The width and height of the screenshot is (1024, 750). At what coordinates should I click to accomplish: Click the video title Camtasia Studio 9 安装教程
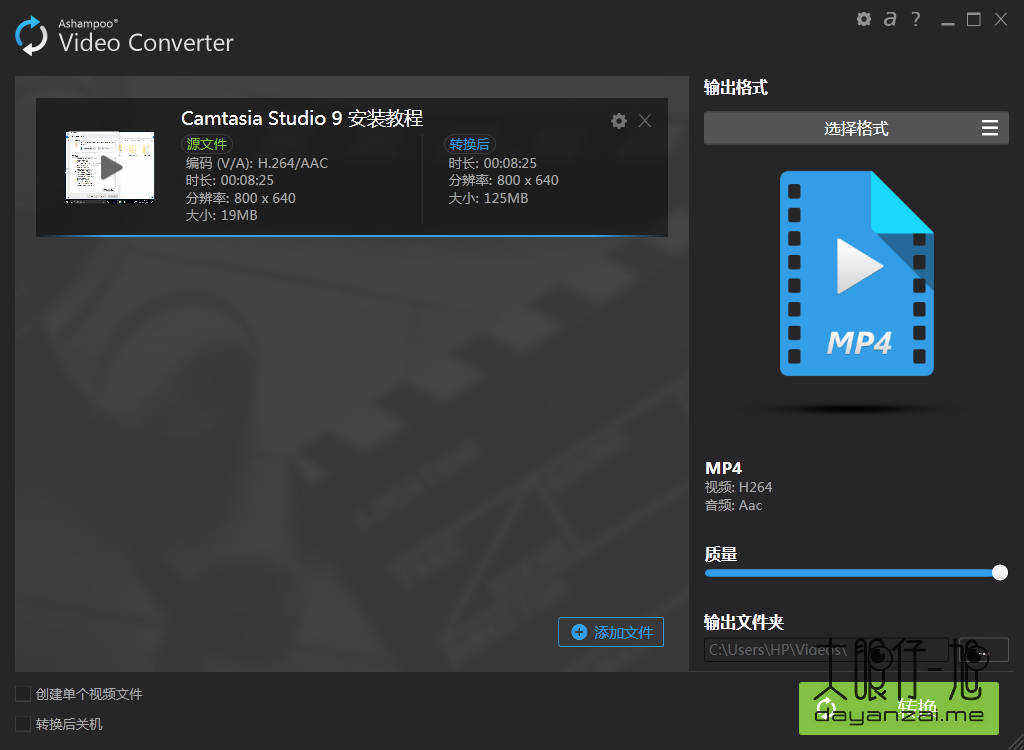(302, 118)
